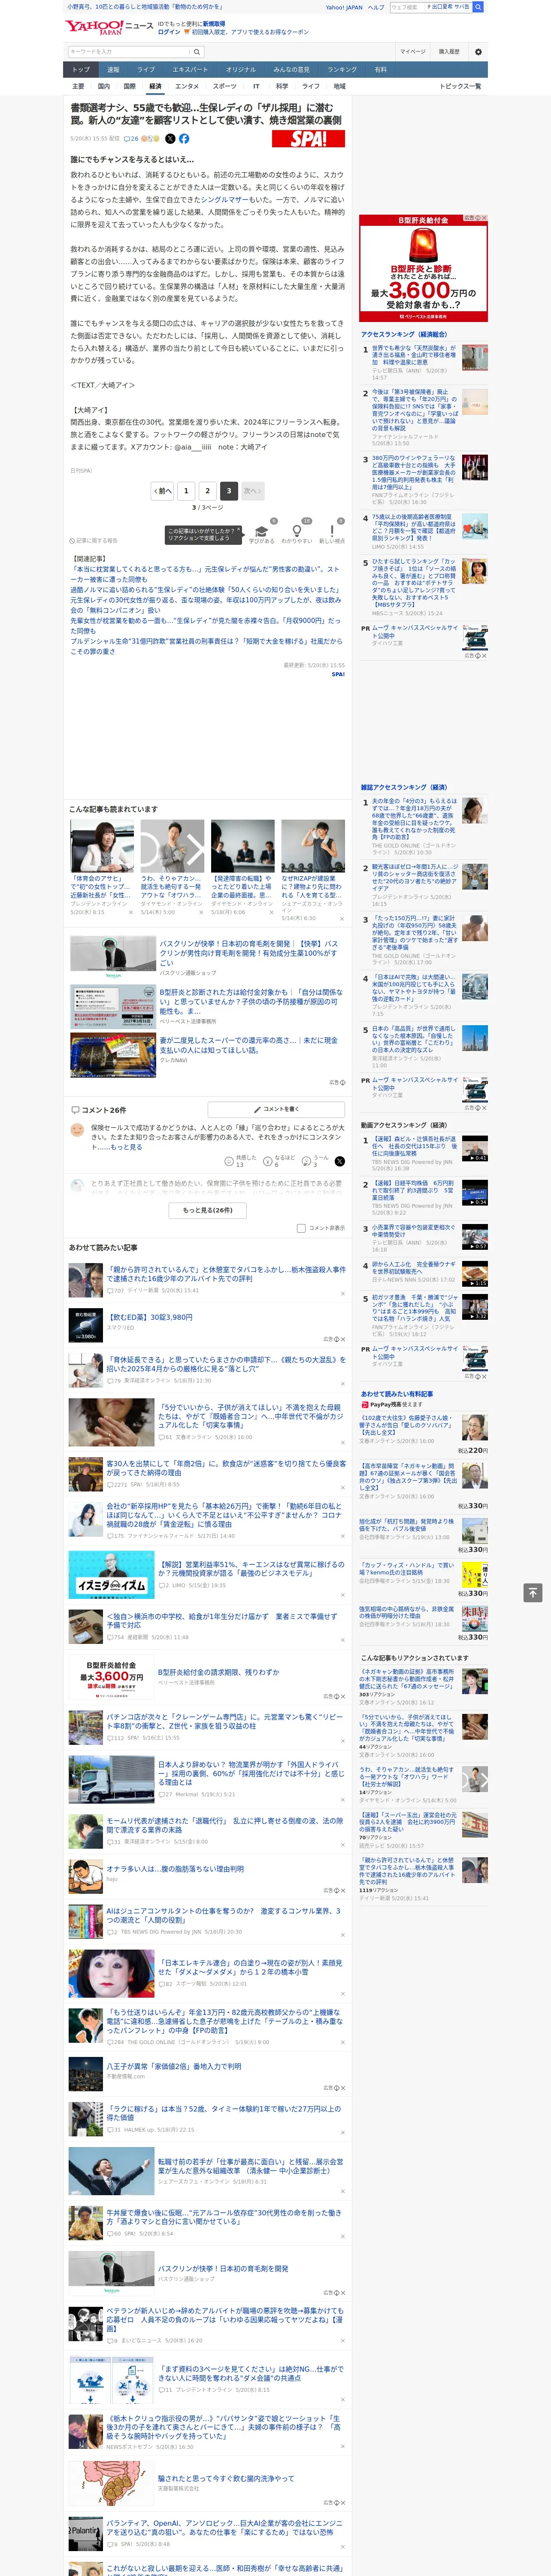The image size is (551, 2576).
Task: Open the マイページ link
Action: 412,52
